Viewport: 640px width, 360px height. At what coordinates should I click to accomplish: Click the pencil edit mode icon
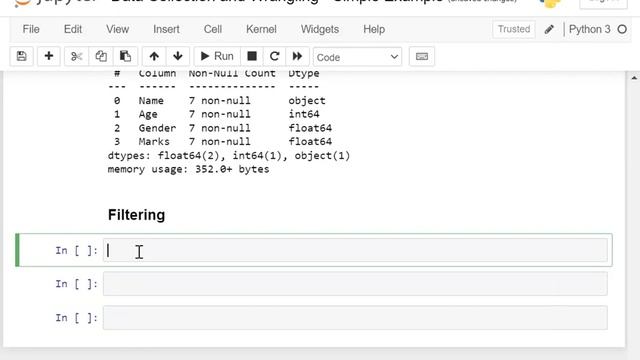[x=549, y=29]
